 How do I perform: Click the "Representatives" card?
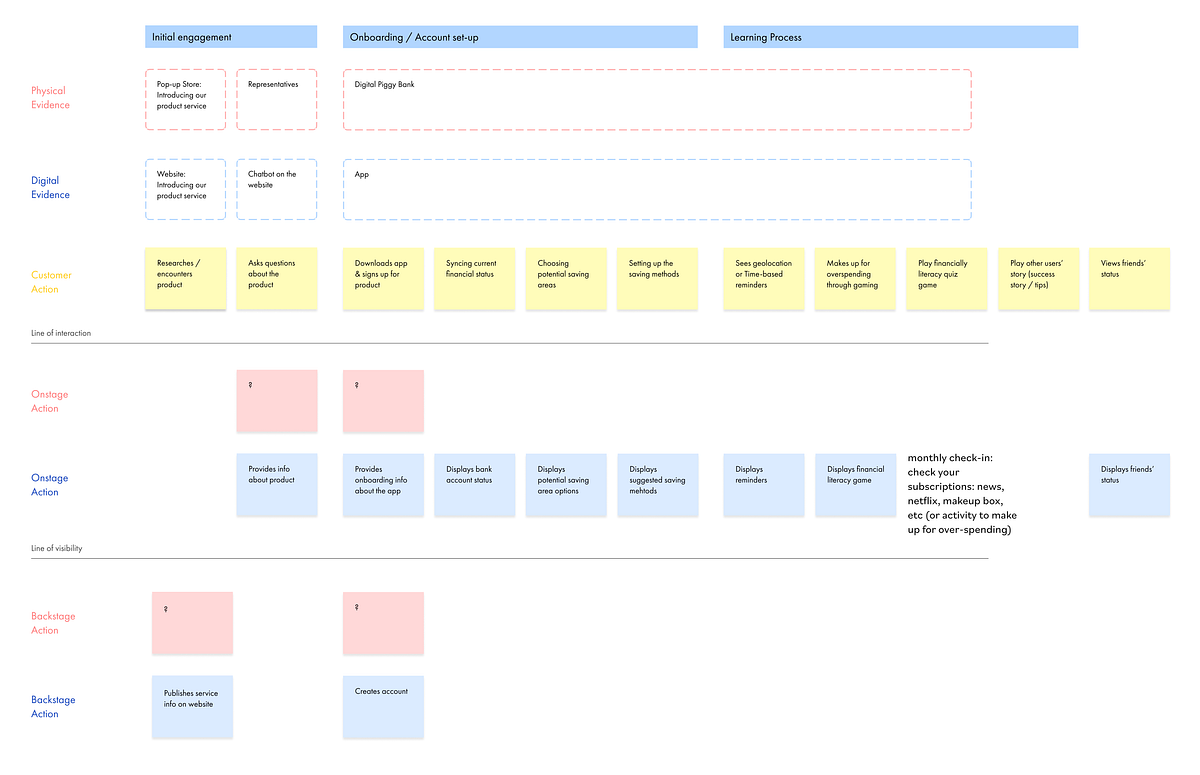point(276,98)
